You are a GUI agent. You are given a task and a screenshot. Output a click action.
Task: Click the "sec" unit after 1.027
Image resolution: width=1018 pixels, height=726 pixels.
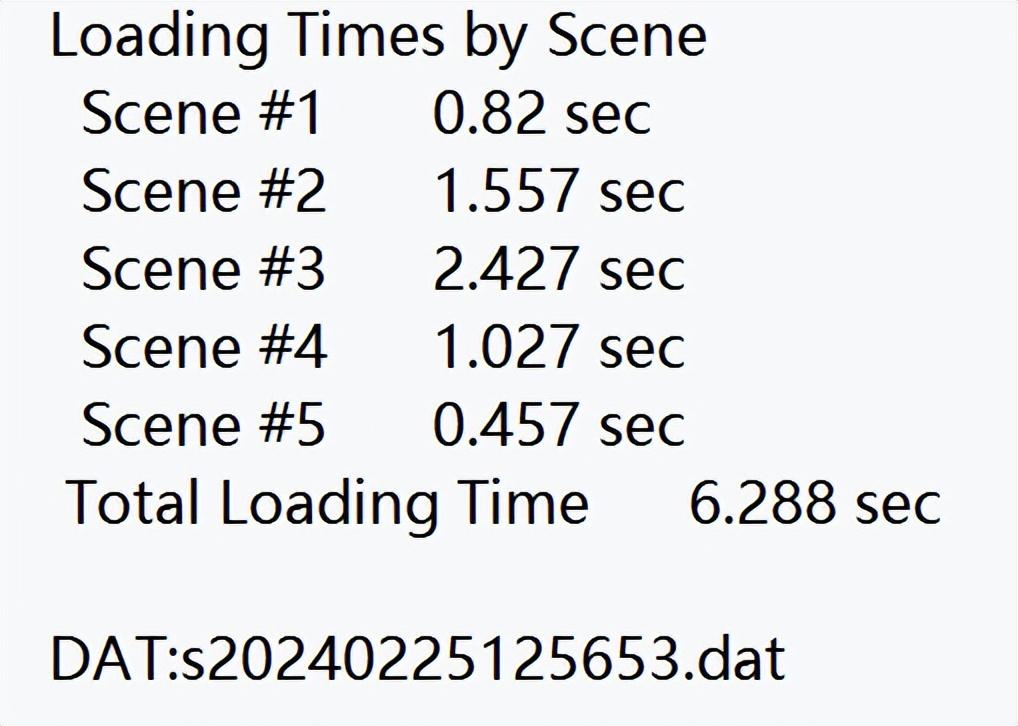pos(642,347)
